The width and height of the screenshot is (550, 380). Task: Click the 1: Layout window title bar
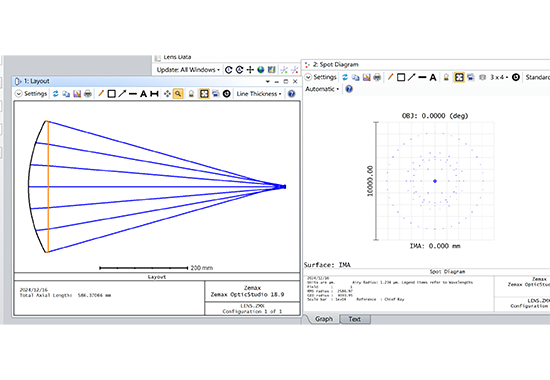(156, 81)
